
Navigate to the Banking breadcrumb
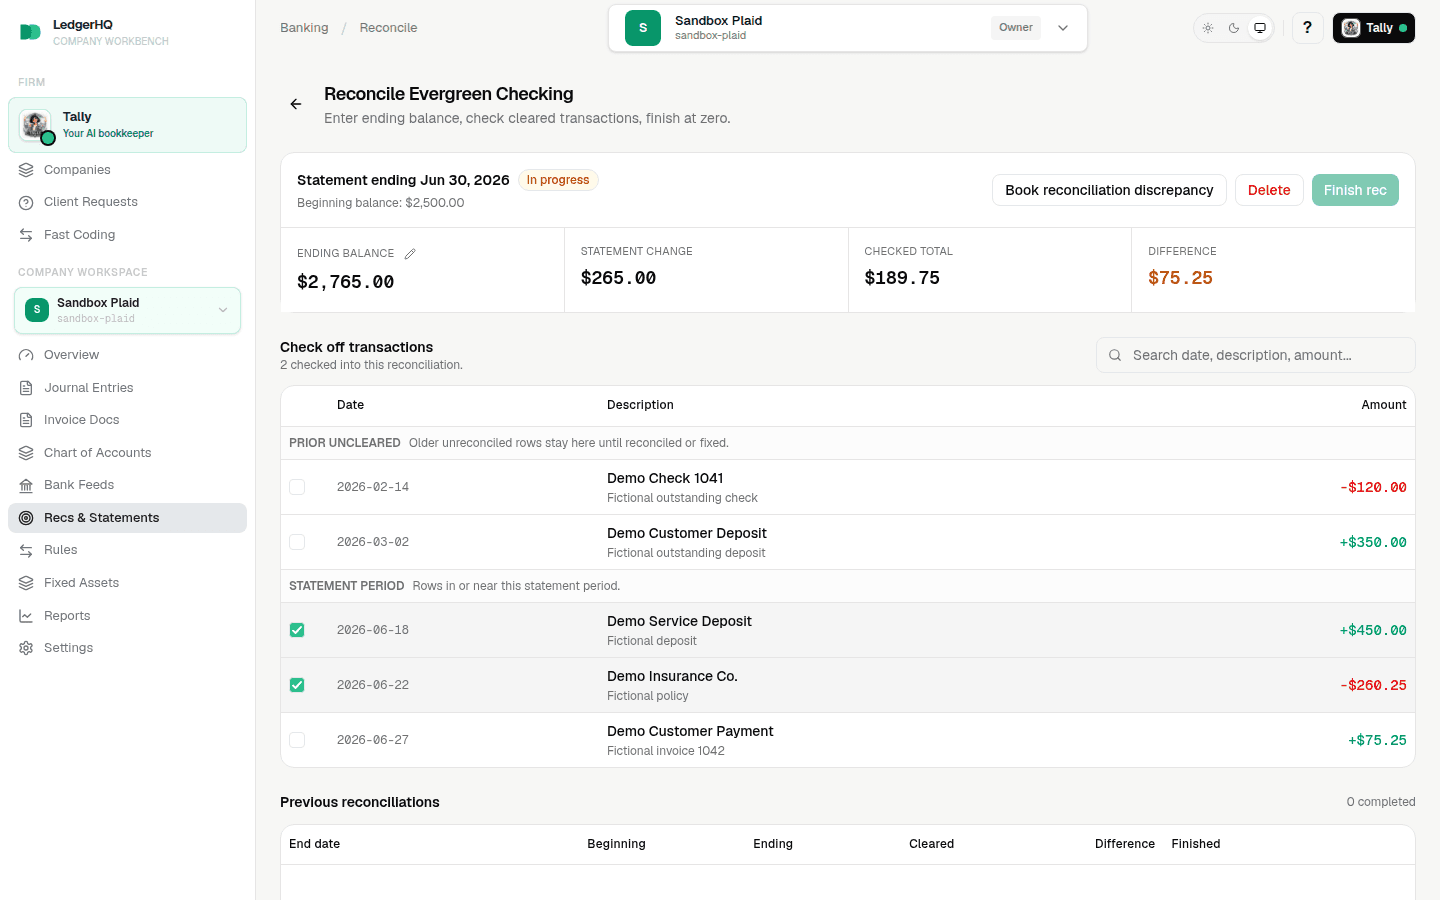[x=304, y=28]
